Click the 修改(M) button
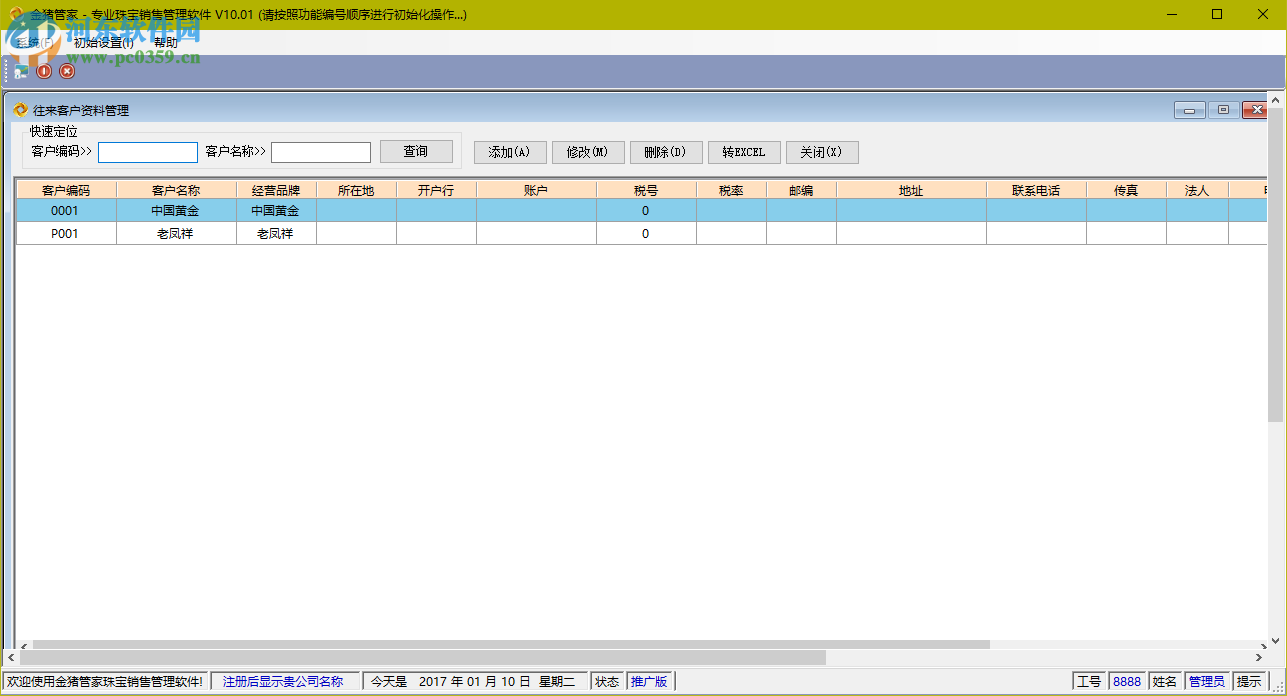Image resolution: width=1287 pixels, height=696 pixels. (588, 152)
